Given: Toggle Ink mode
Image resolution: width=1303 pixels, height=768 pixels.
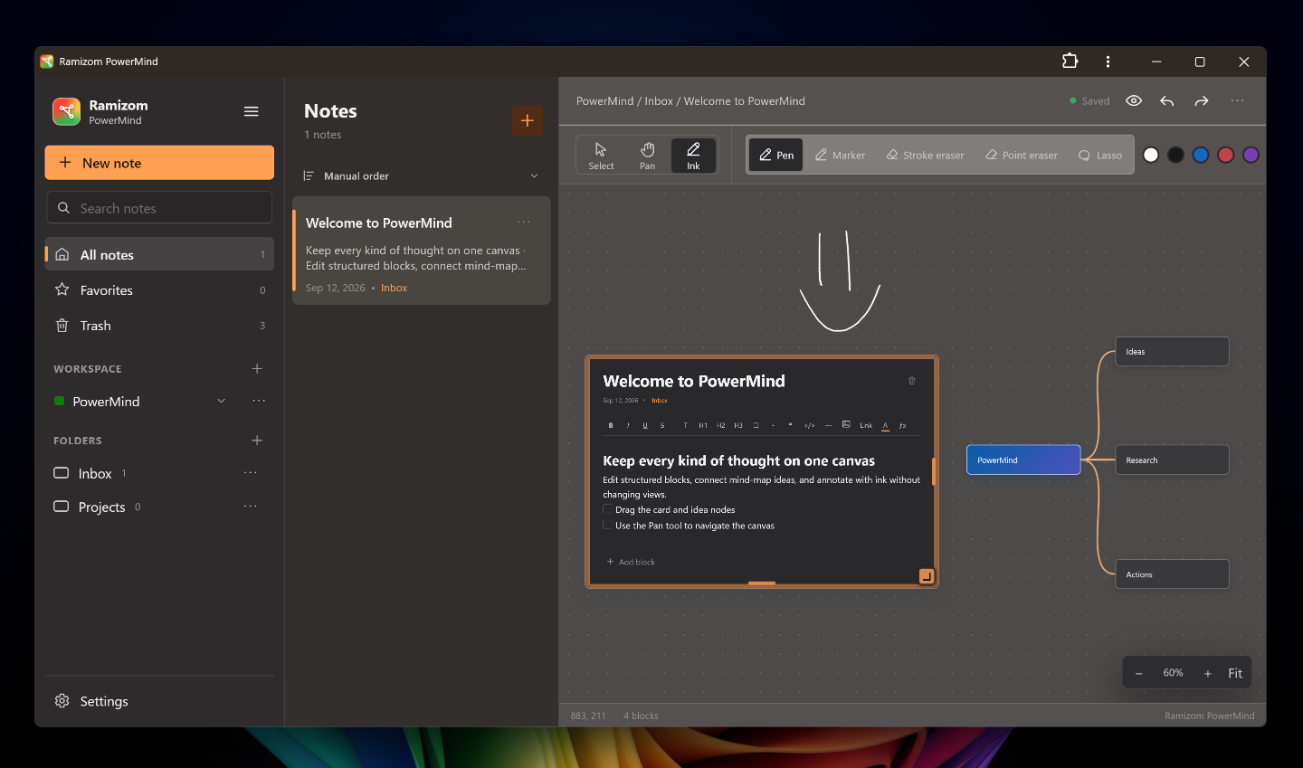Looking at the screenshot, I should (693, 156).
